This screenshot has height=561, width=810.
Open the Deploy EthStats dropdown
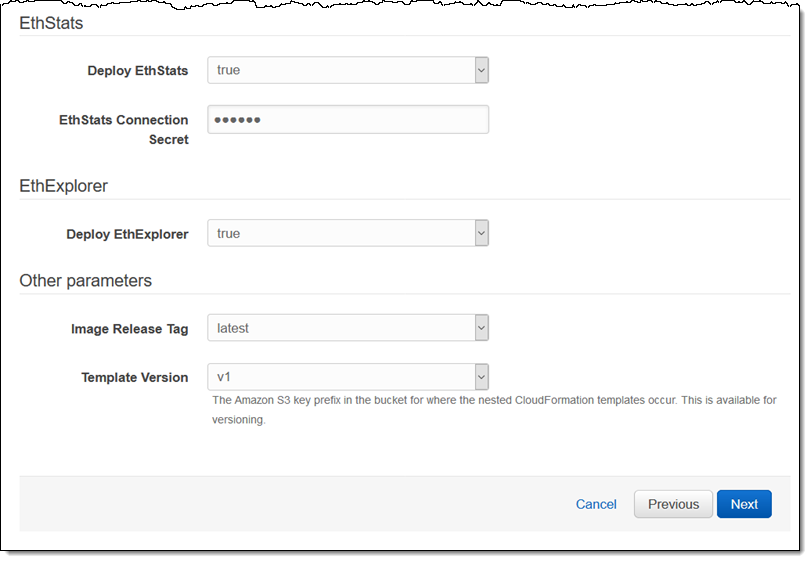tap(346, 70)
